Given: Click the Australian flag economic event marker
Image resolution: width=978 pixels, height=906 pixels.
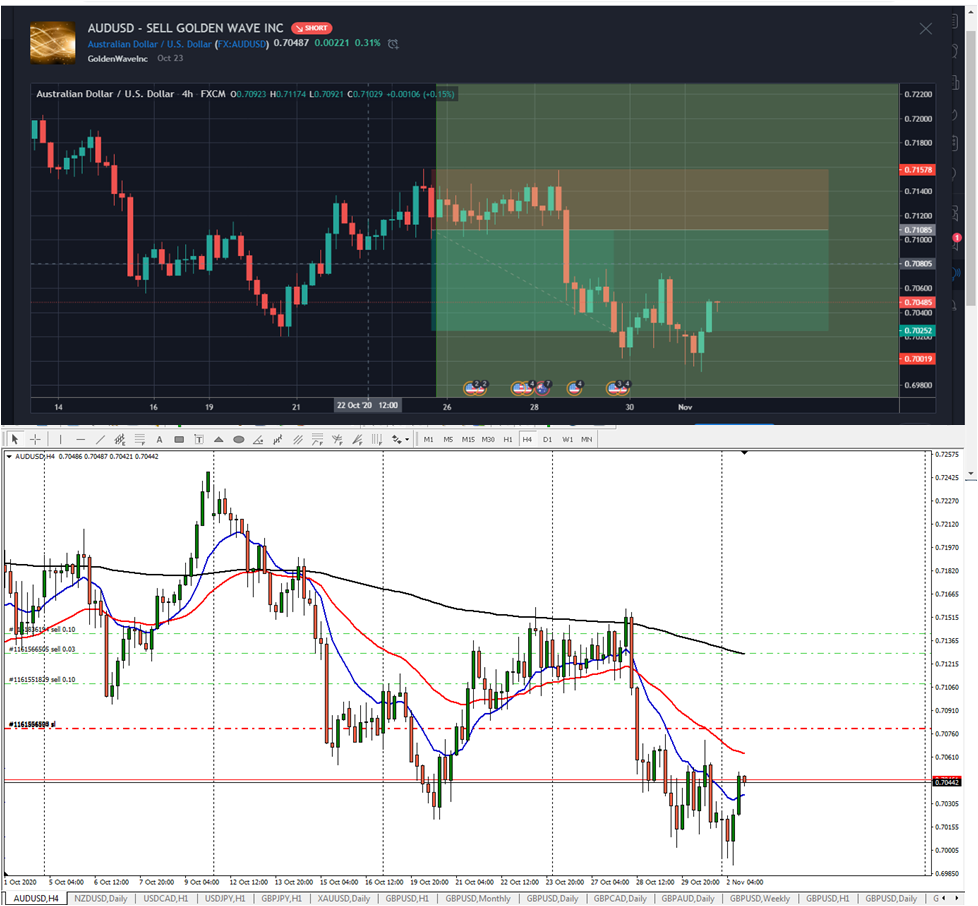Looking at the screenshot, I should [543, 388].
